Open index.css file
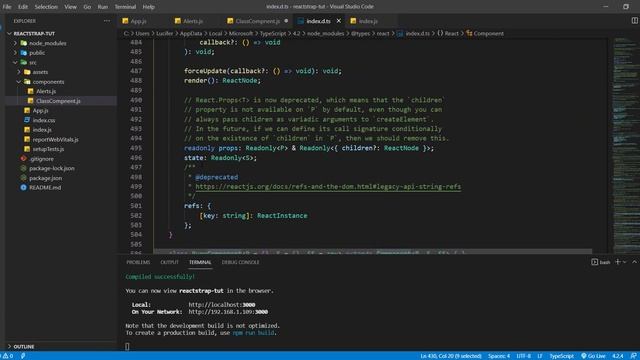Image resolution: width=640 pixels, height=360 pixels. 44,120
